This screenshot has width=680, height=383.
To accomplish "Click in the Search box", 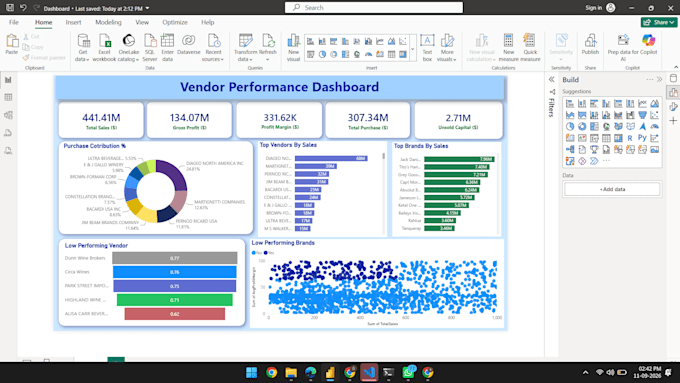I will click(374, 8).
